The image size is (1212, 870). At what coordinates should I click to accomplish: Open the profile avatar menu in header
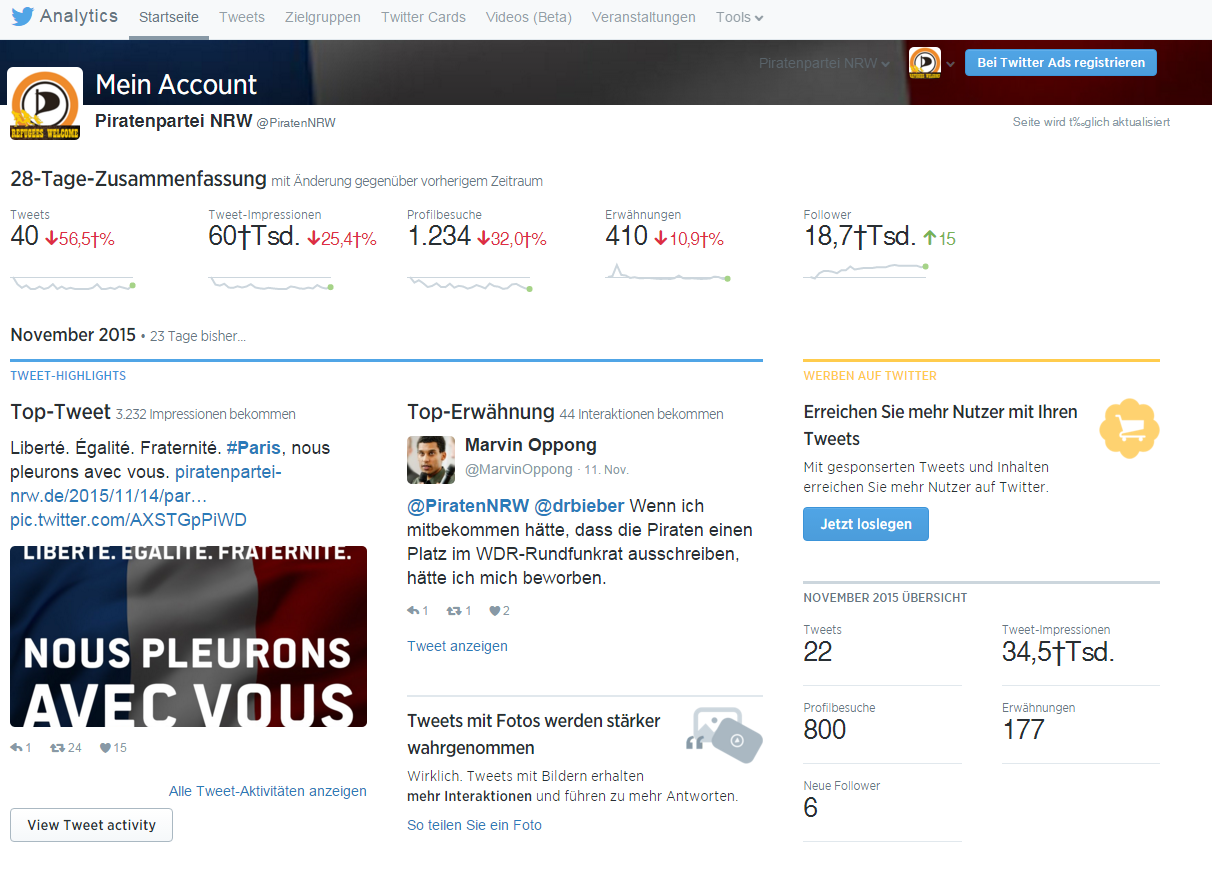point(931,63)
